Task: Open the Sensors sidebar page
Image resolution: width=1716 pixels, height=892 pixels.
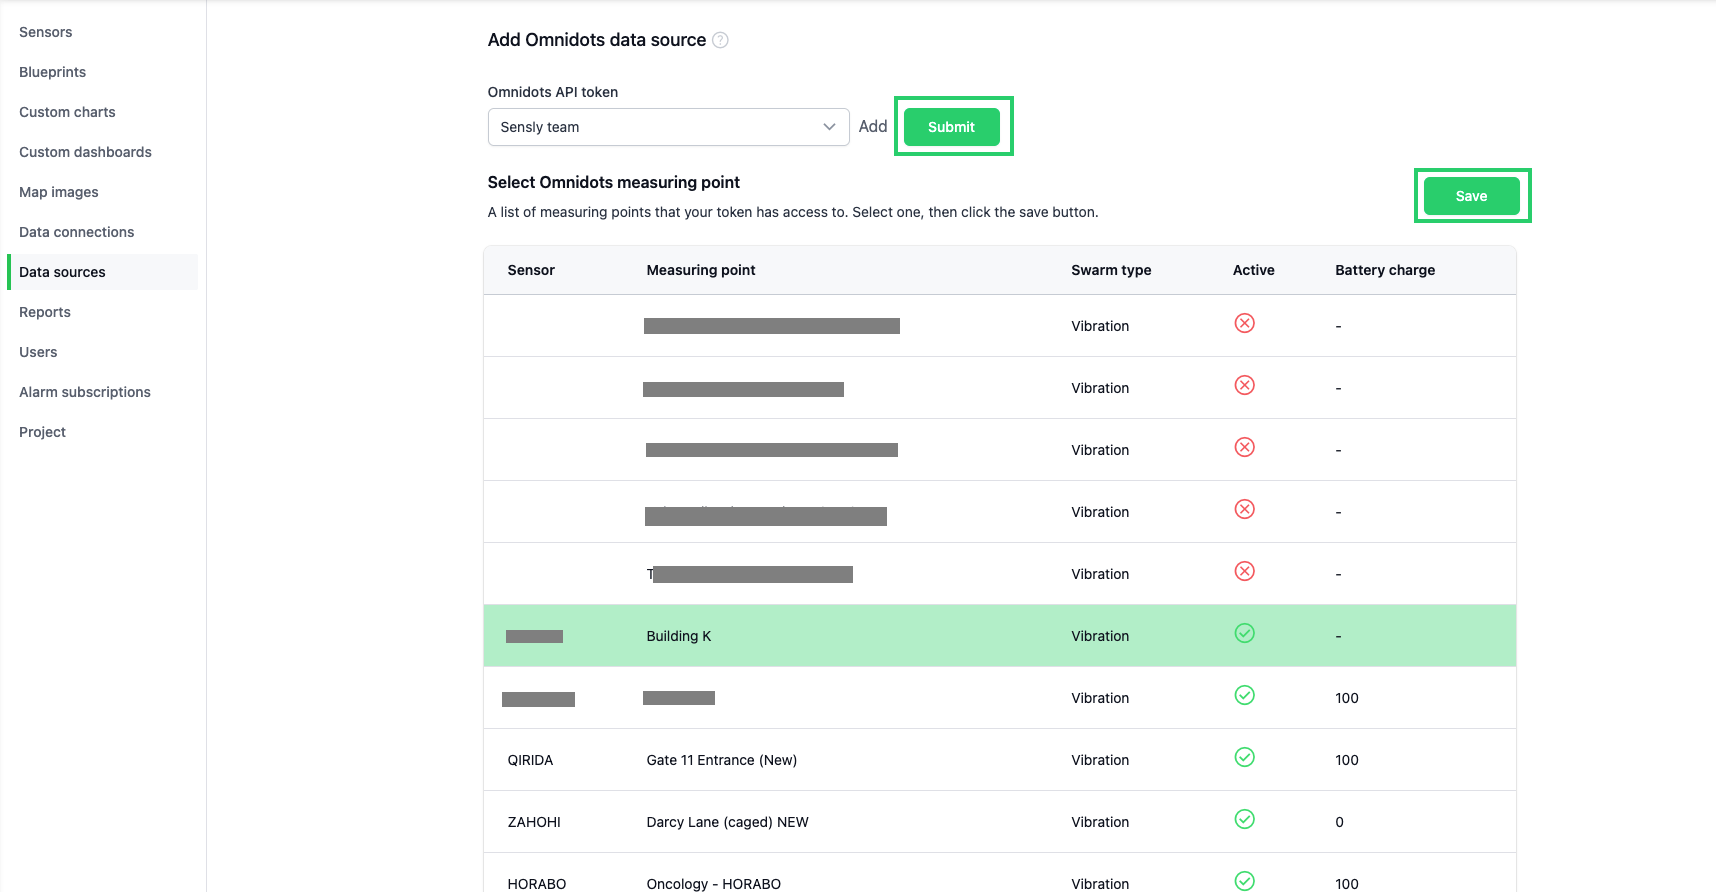Action: click(x=46, y=32)
